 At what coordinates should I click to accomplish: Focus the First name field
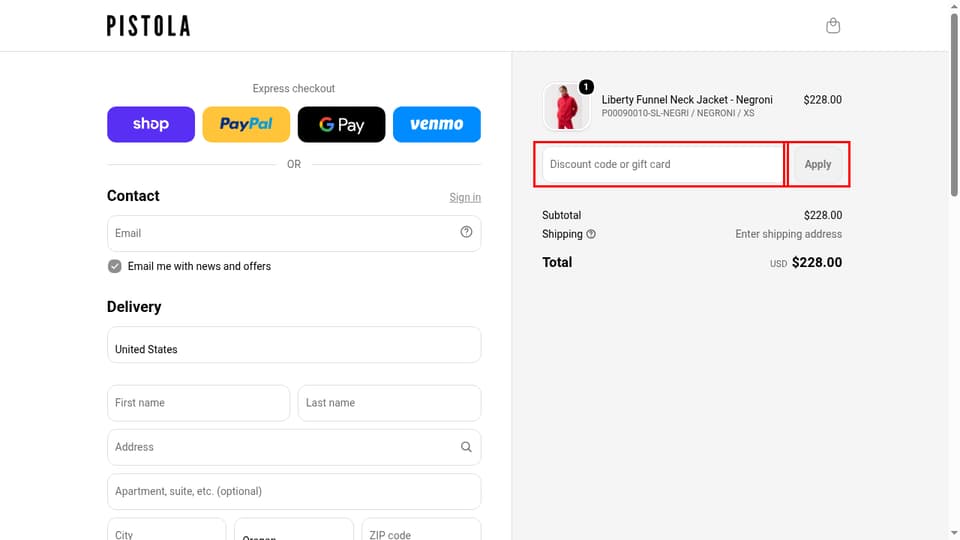[198, 403]
